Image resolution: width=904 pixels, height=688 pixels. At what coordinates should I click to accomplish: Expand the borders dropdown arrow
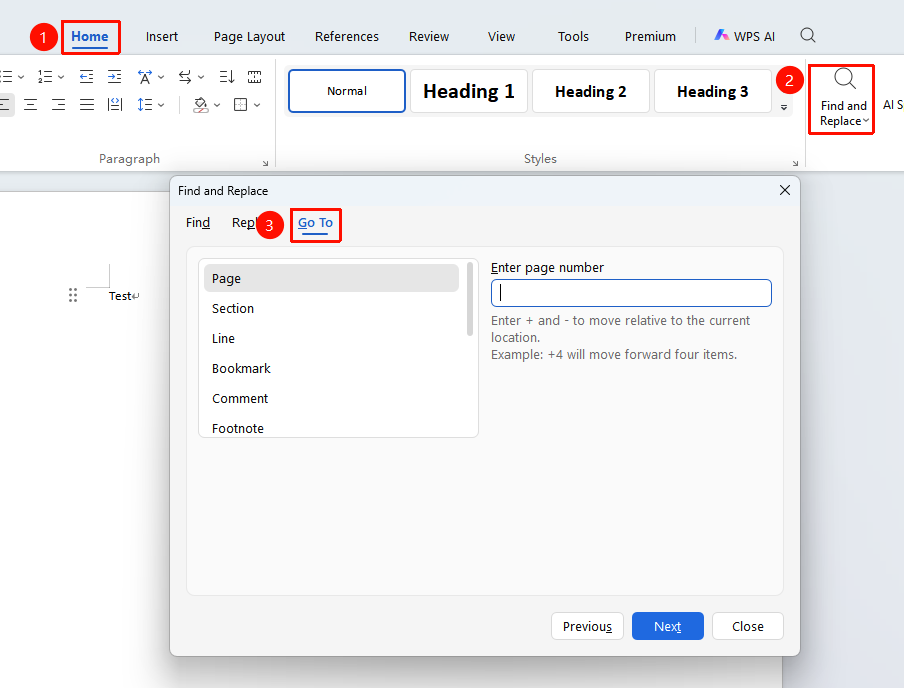(257, 105)
